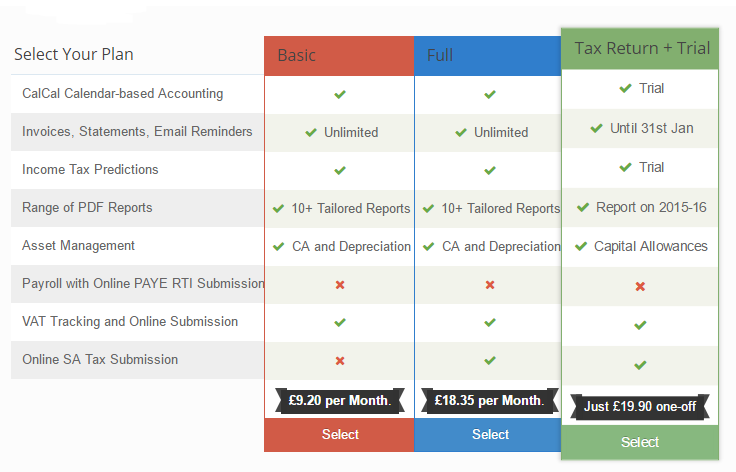
Task: Click the green check for Full Online SA Tax
Action: (x=490, y=360)
